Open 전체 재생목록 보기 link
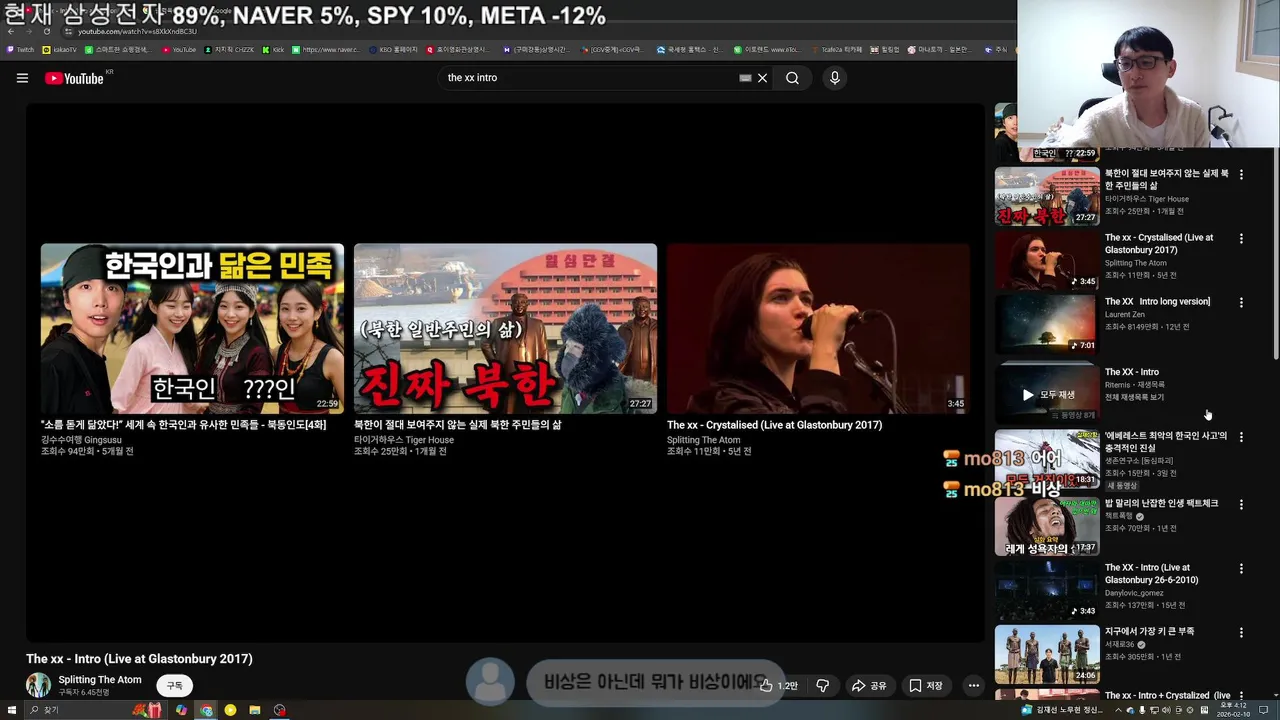Viewport: 1280px width, 720px height. [x=1134, y=397]
